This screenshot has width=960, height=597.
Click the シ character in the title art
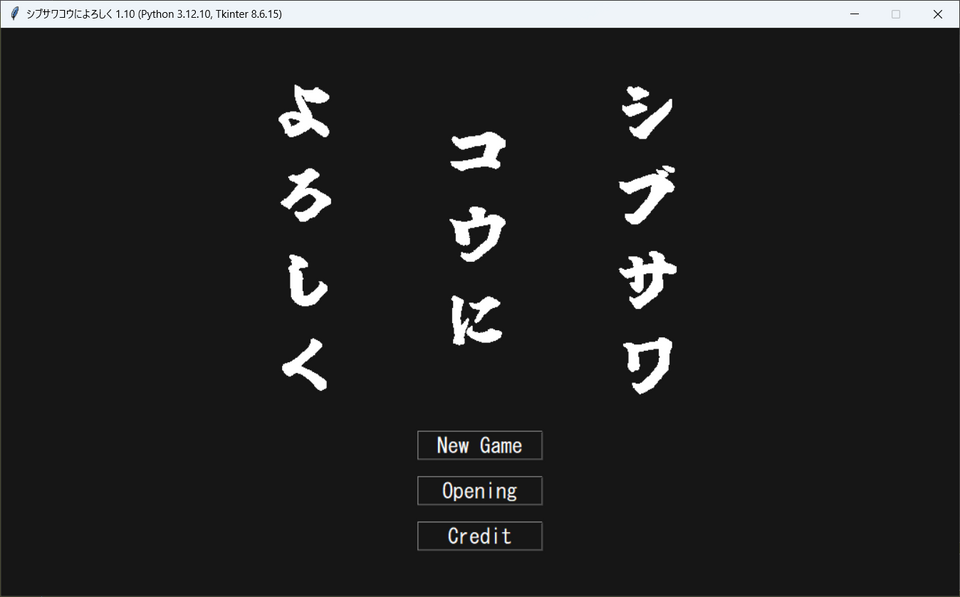click(x=649, y=111)
